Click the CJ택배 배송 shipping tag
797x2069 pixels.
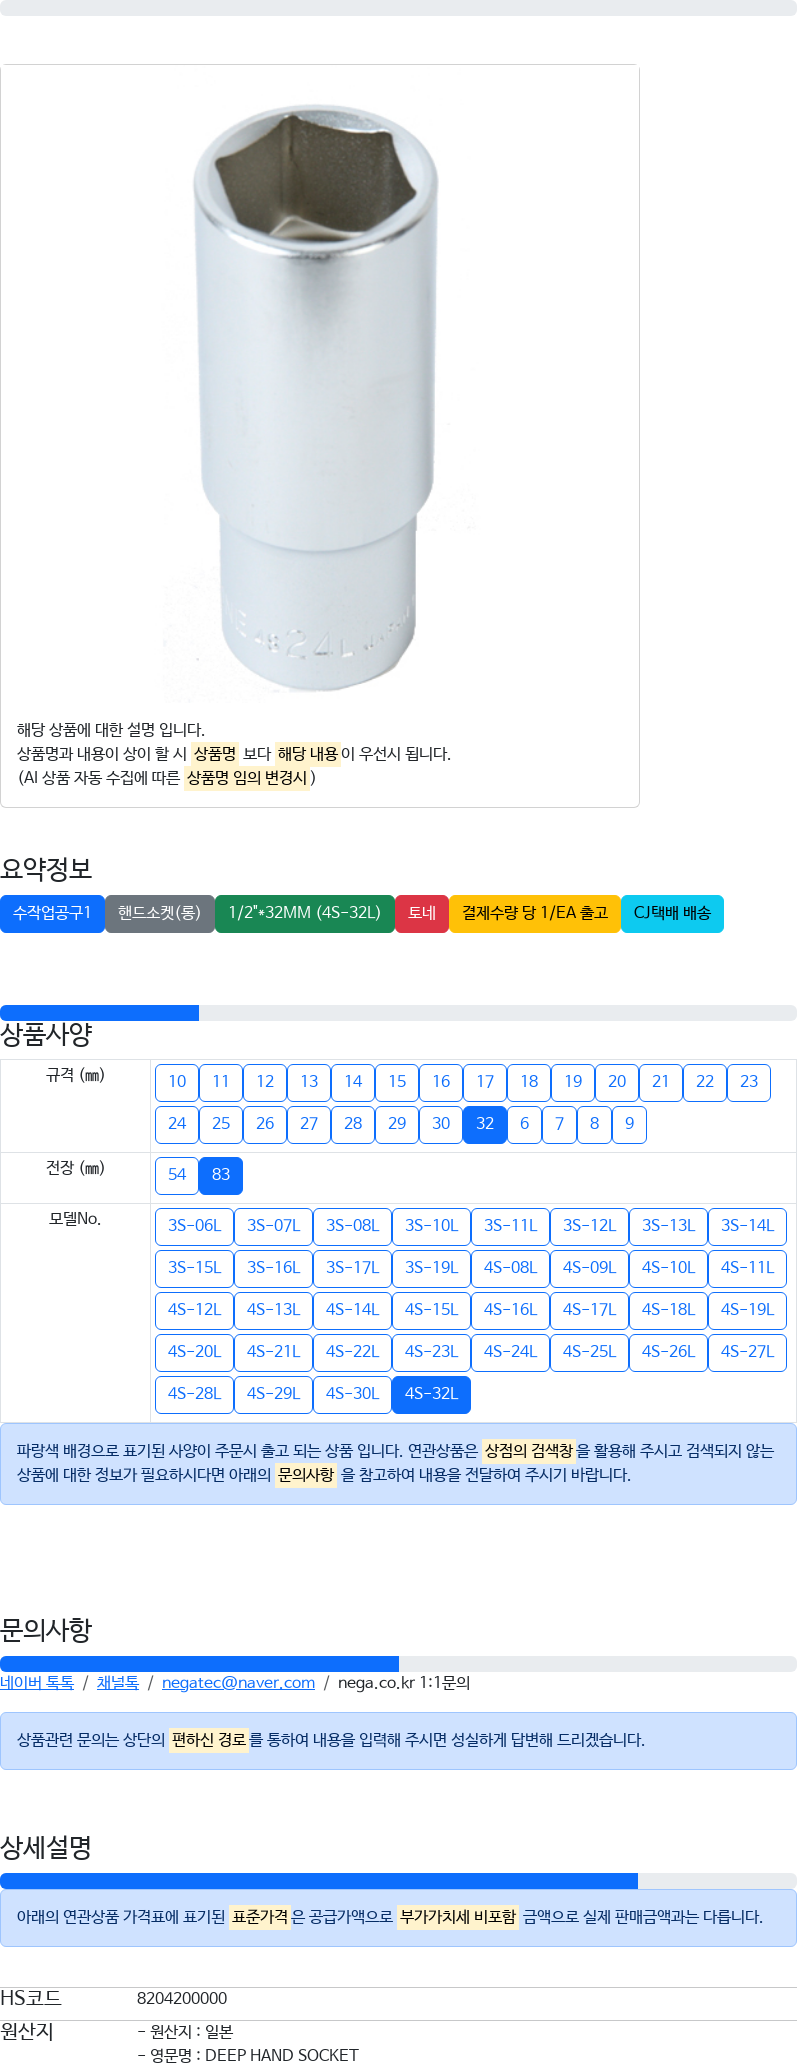[672, 913]
